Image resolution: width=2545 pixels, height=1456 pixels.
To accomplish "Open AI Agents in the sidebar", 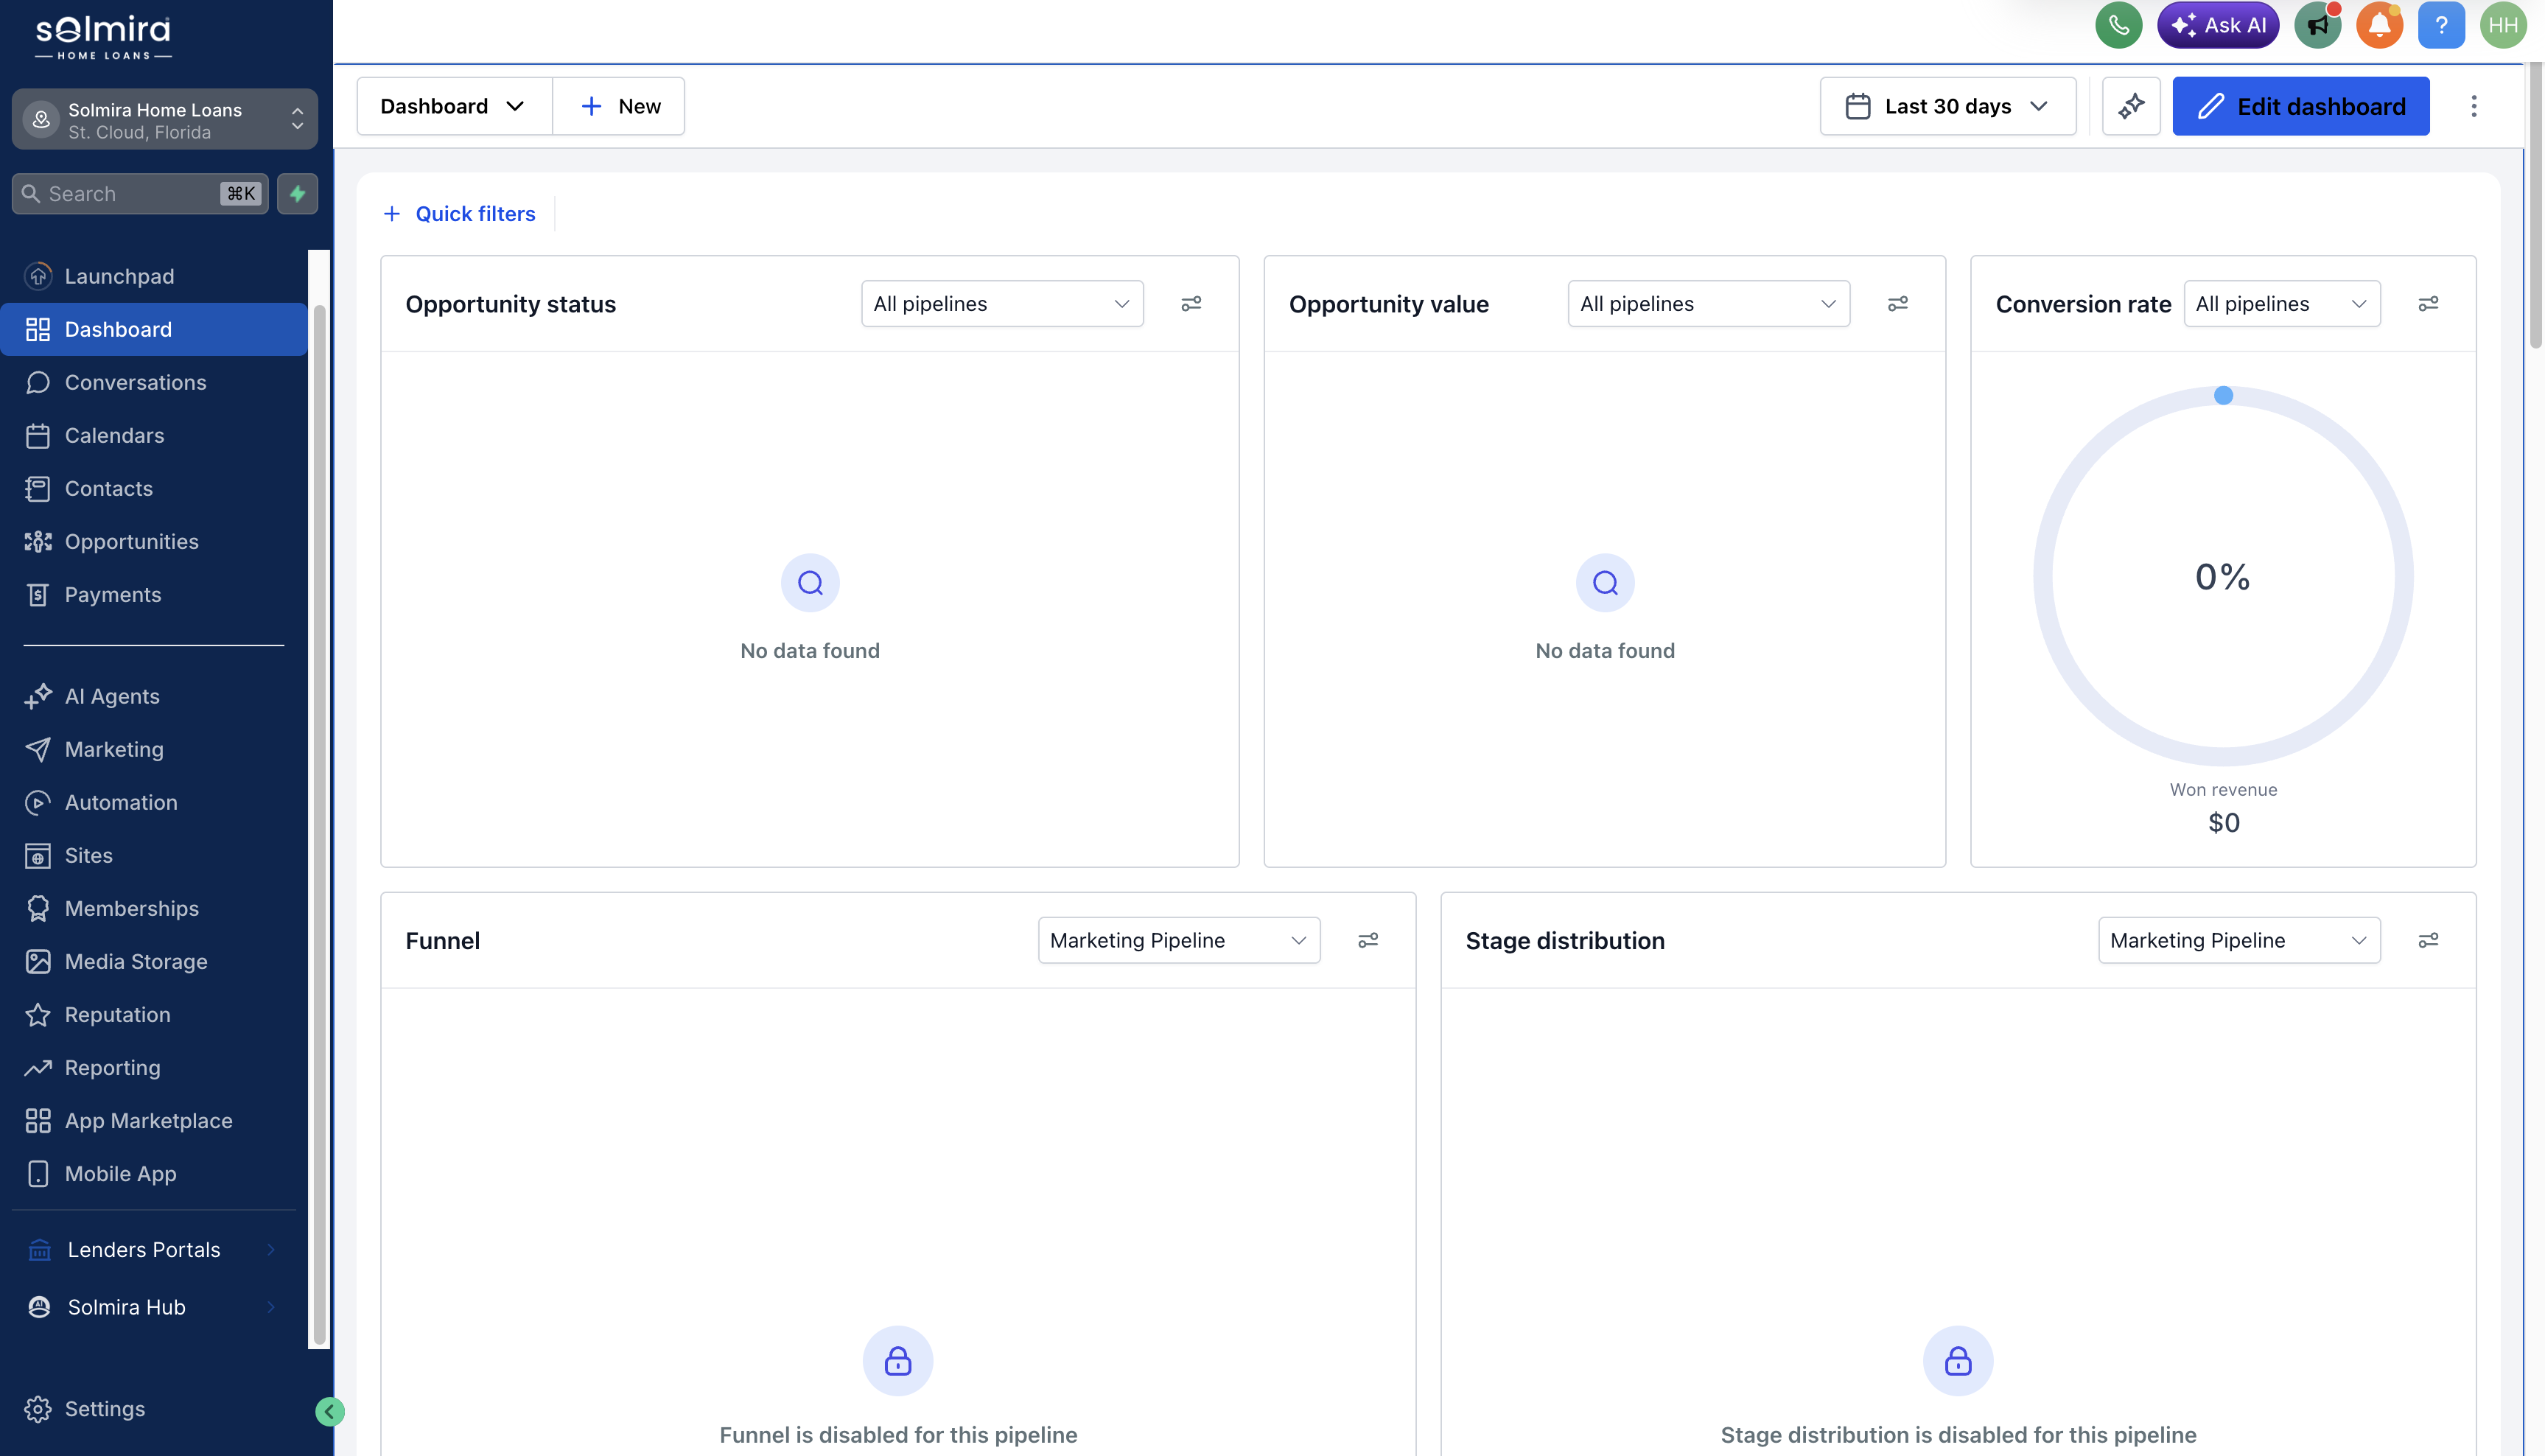I will coord(154,696).
